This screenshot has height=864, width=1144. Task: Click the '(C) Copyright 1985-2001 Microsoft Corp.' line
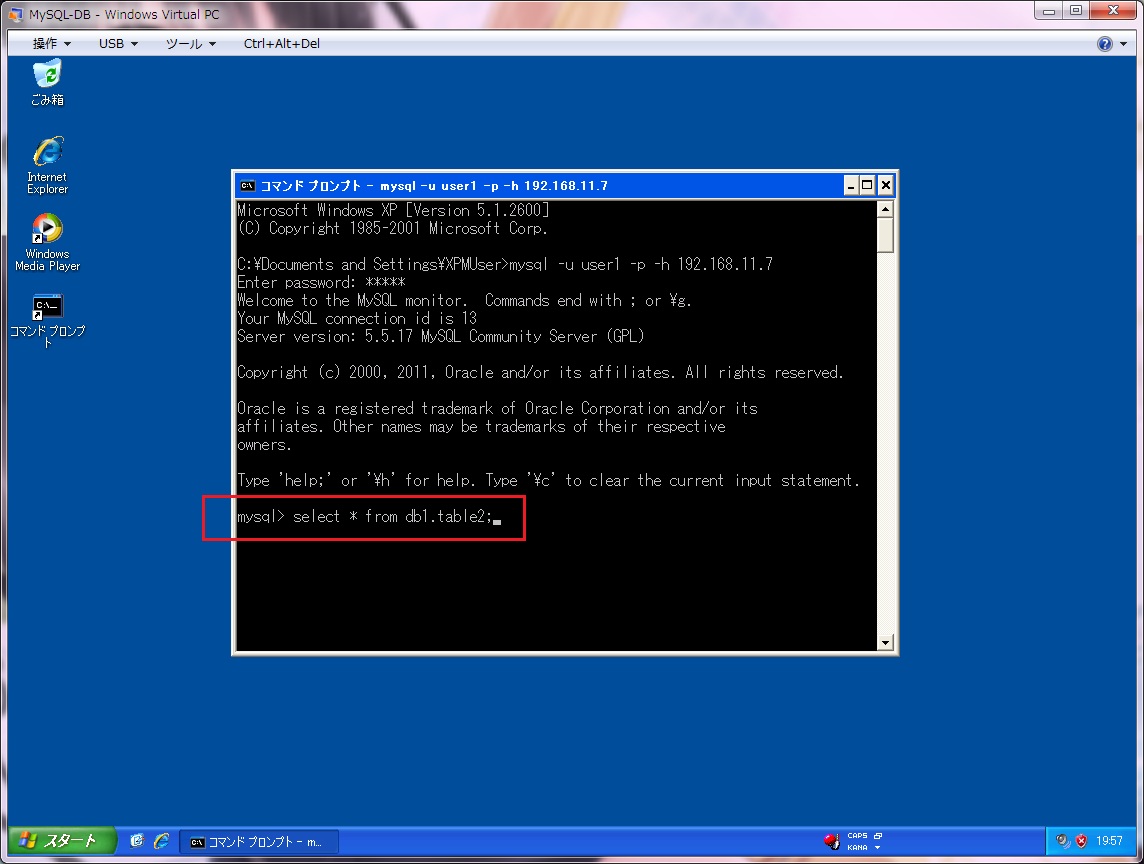click(x=393, y=228)
